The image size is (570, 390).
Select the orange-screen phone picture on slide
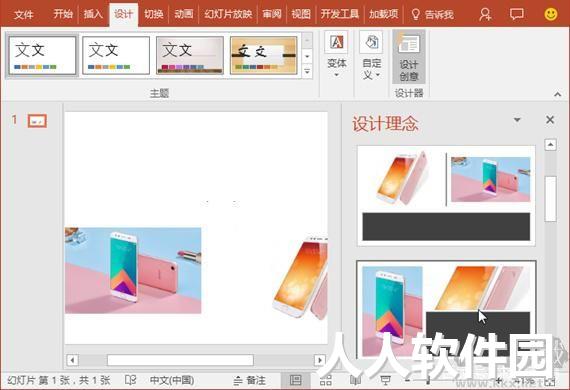(x=300, y=277)
